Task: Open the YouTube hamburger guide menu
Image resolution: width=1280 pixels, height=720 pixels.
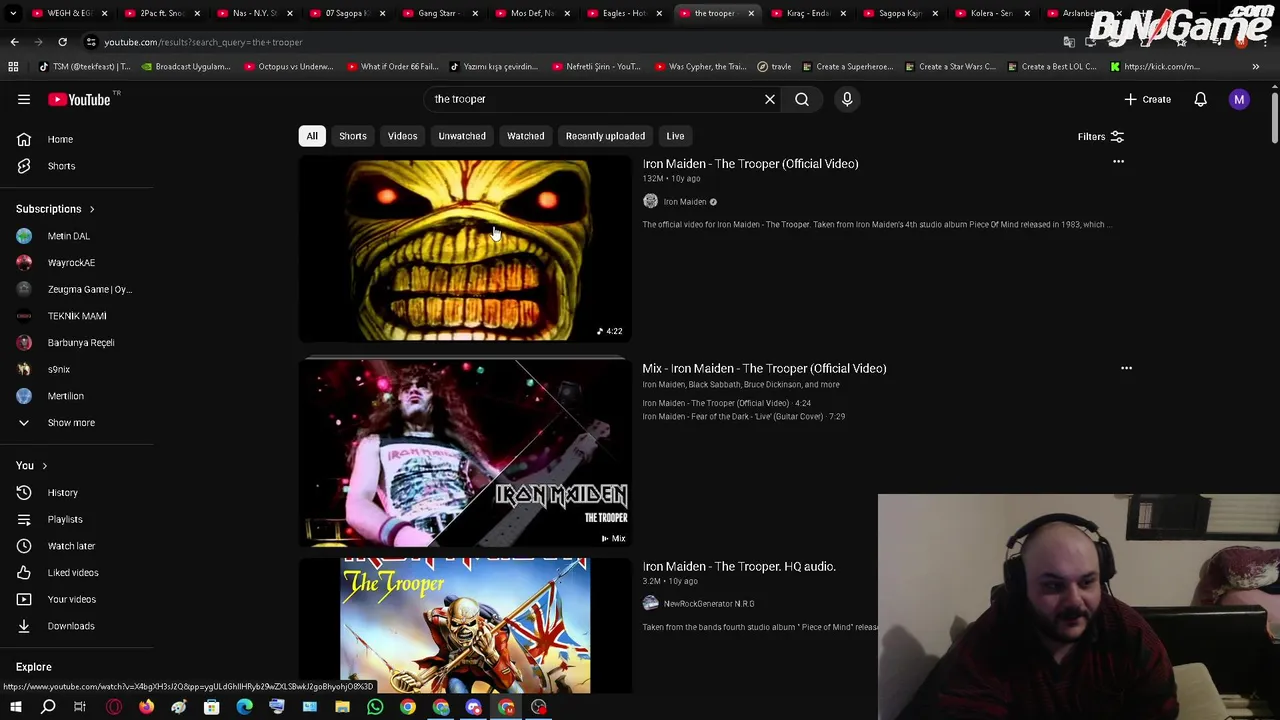Action: 24,99
